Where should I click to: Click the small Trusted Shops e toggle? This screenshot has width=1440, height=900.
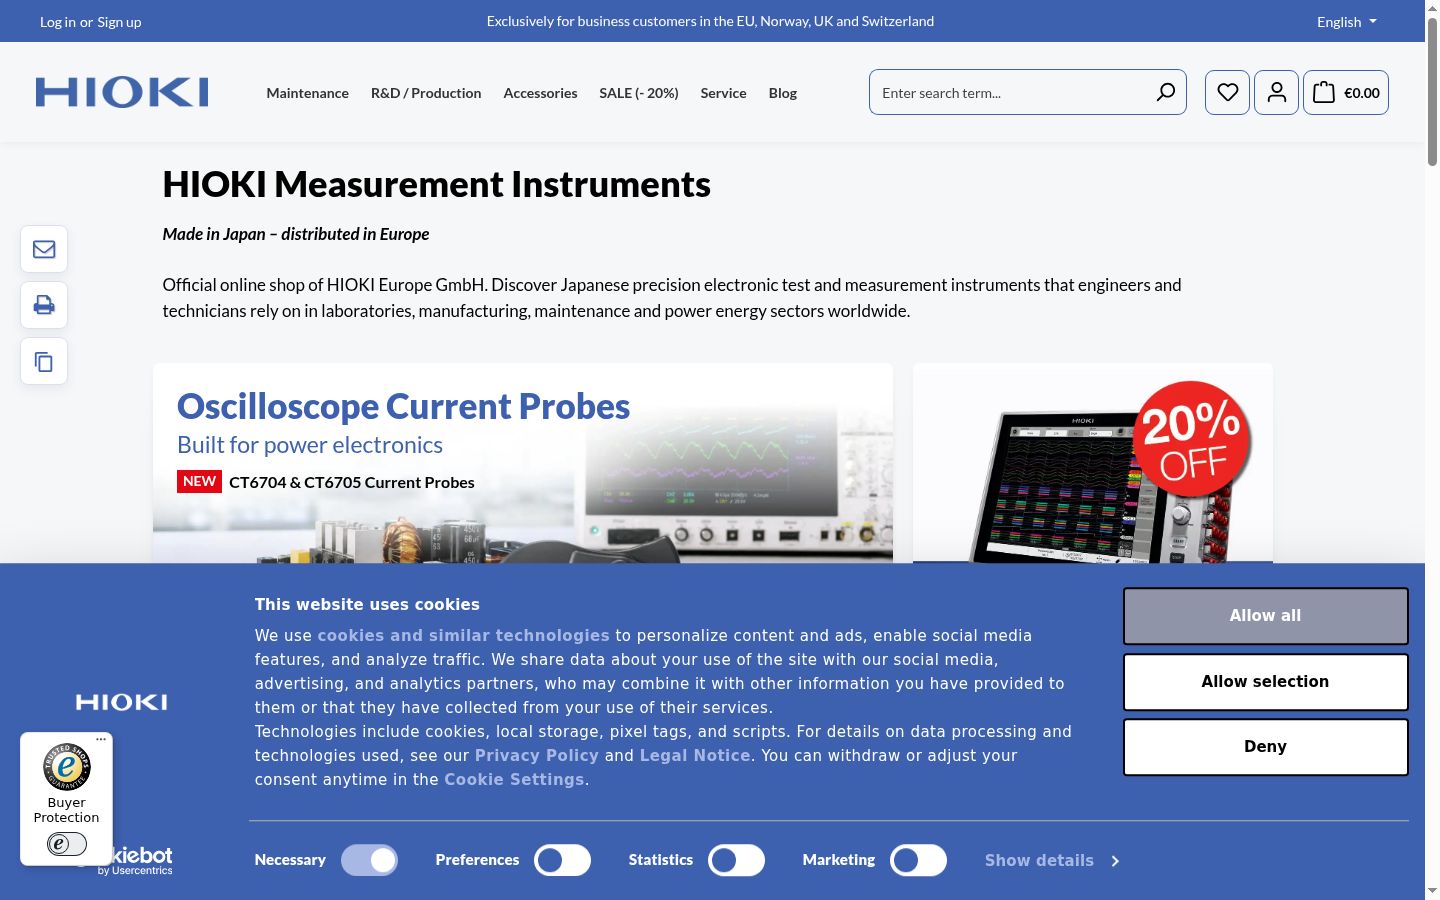click(x=67, y=844)
